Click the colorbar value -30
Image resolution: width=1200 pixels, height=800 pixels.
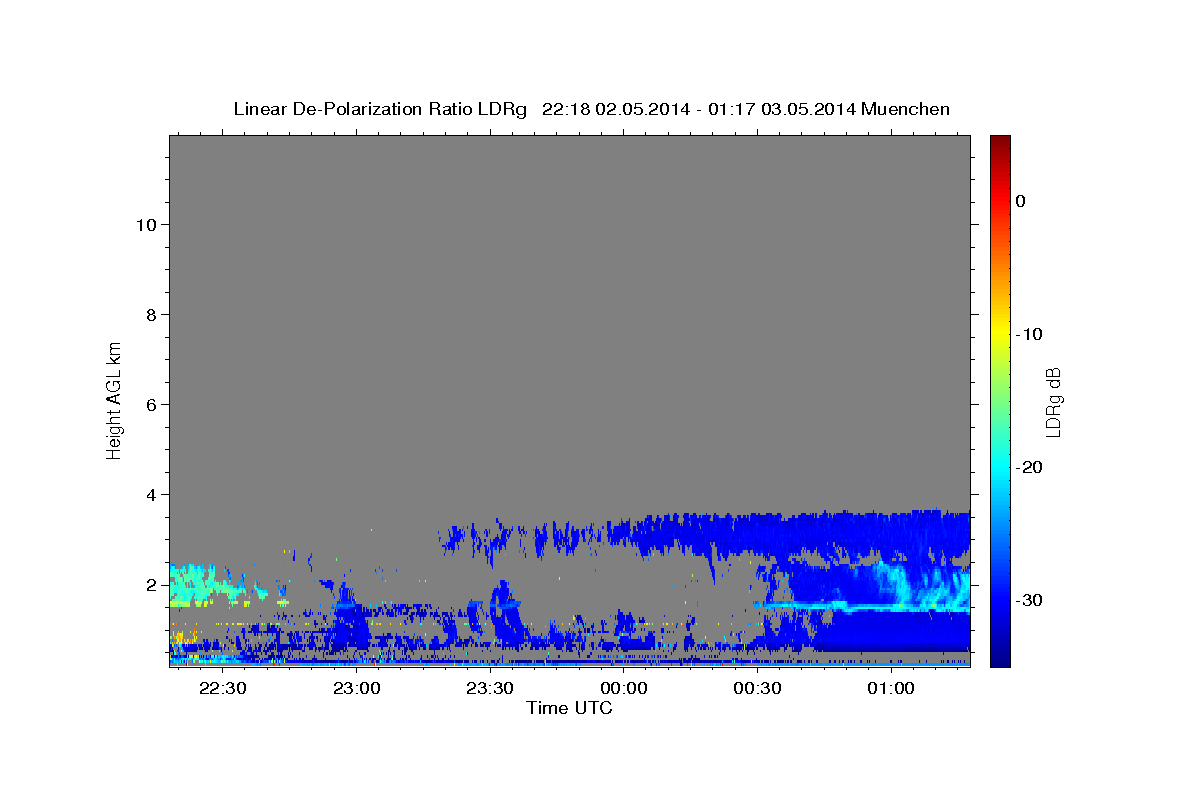(1028, 600)
